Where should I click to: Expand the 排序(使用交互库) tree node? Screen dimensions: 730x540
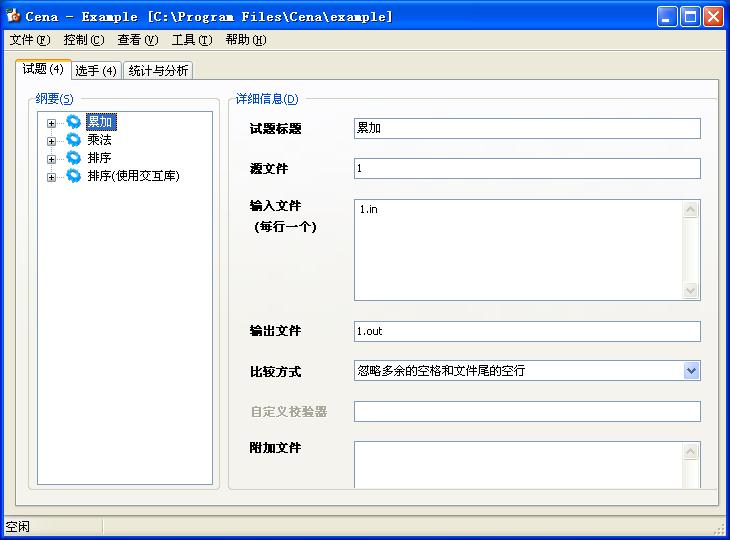(51, 177)
